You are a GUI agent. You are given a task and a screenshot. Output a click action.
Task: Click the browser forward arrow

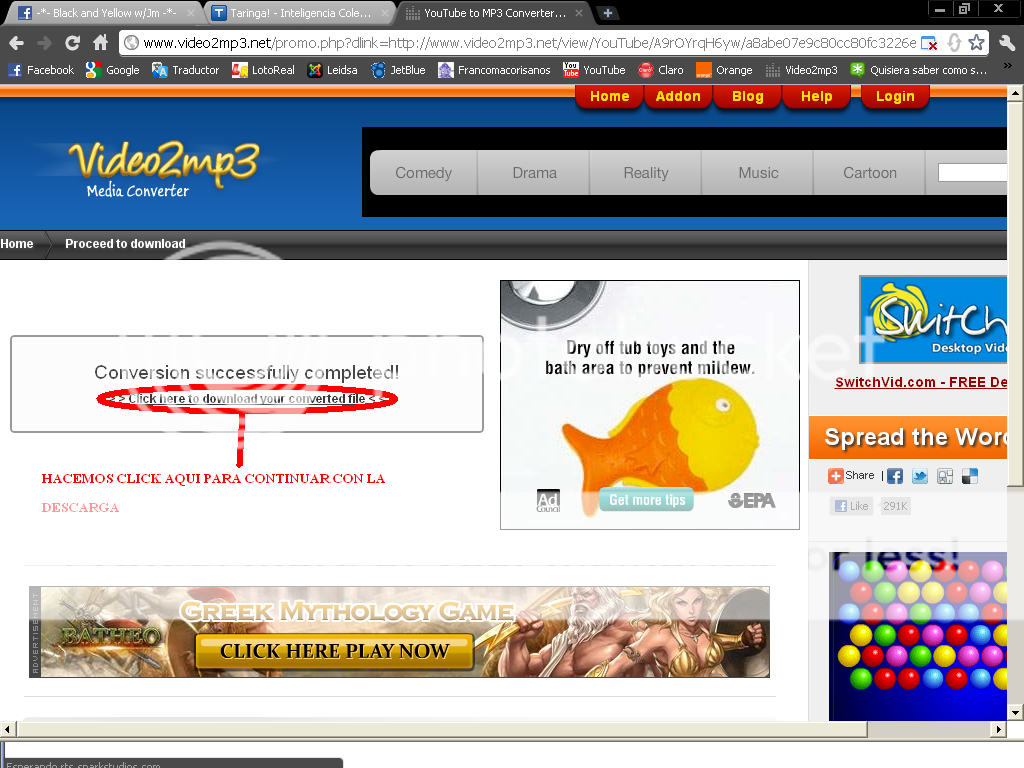click(x=44, y=43)
